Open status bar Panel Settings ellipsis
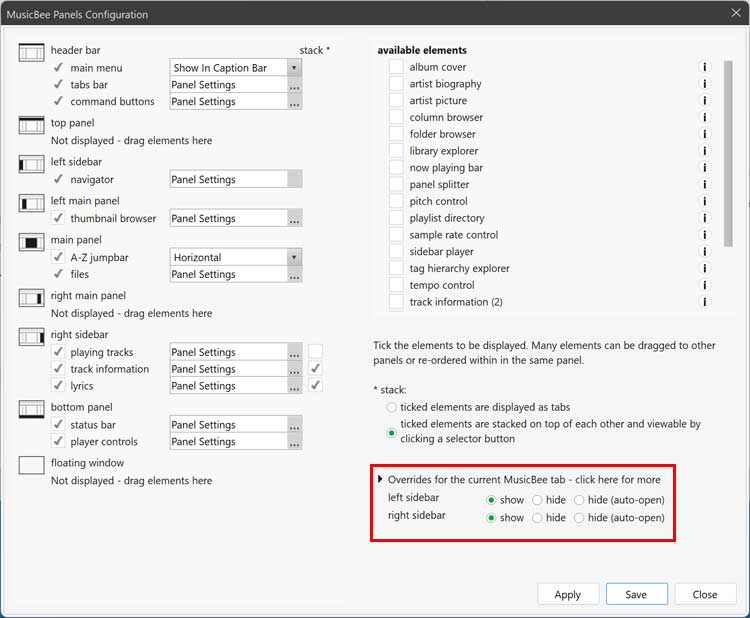 (295, 425)
